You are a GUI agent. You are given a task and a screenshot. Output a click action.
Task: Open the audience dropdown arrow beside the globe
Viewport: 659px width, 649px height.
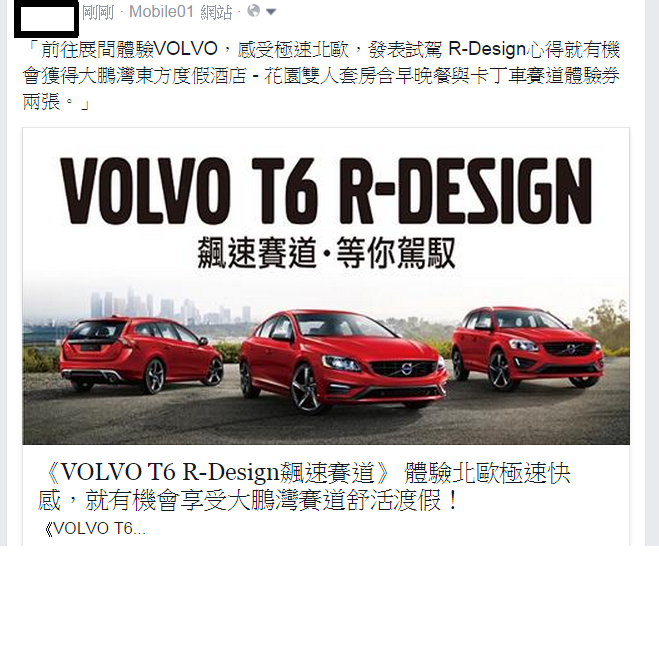271,12
